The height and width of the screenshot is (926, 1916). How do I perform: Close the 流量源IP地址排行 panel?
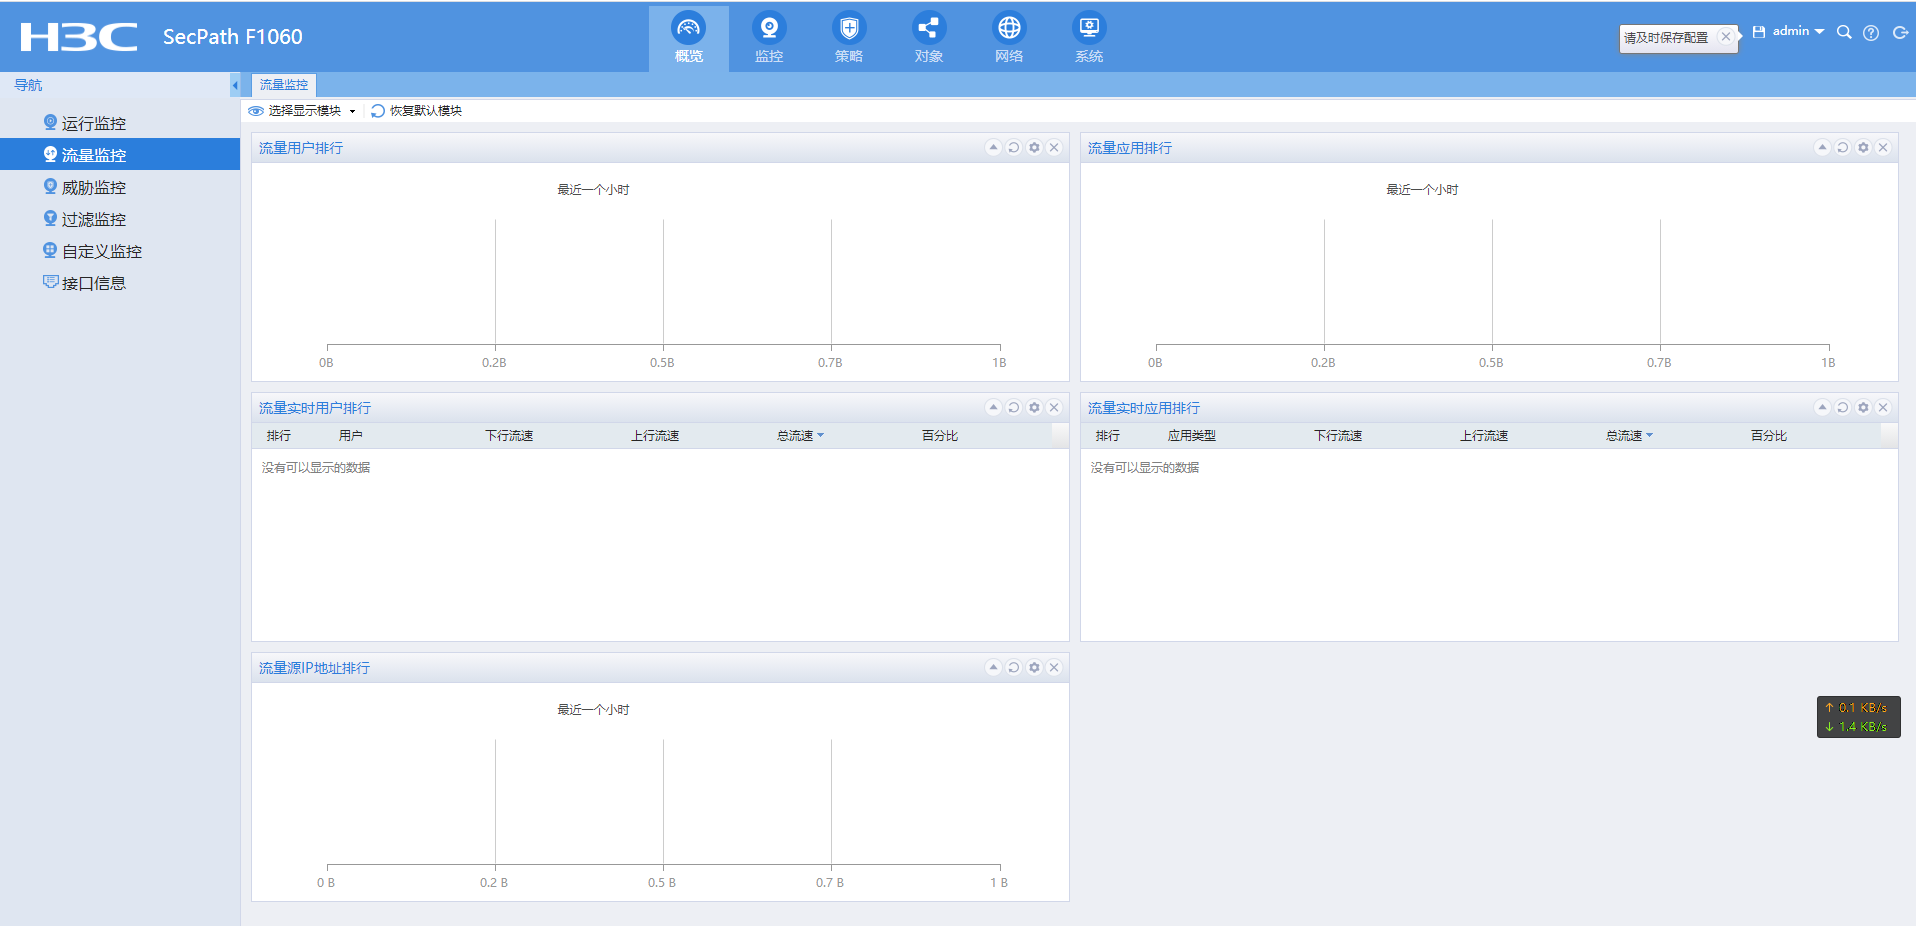click(x=1054, y=667)
